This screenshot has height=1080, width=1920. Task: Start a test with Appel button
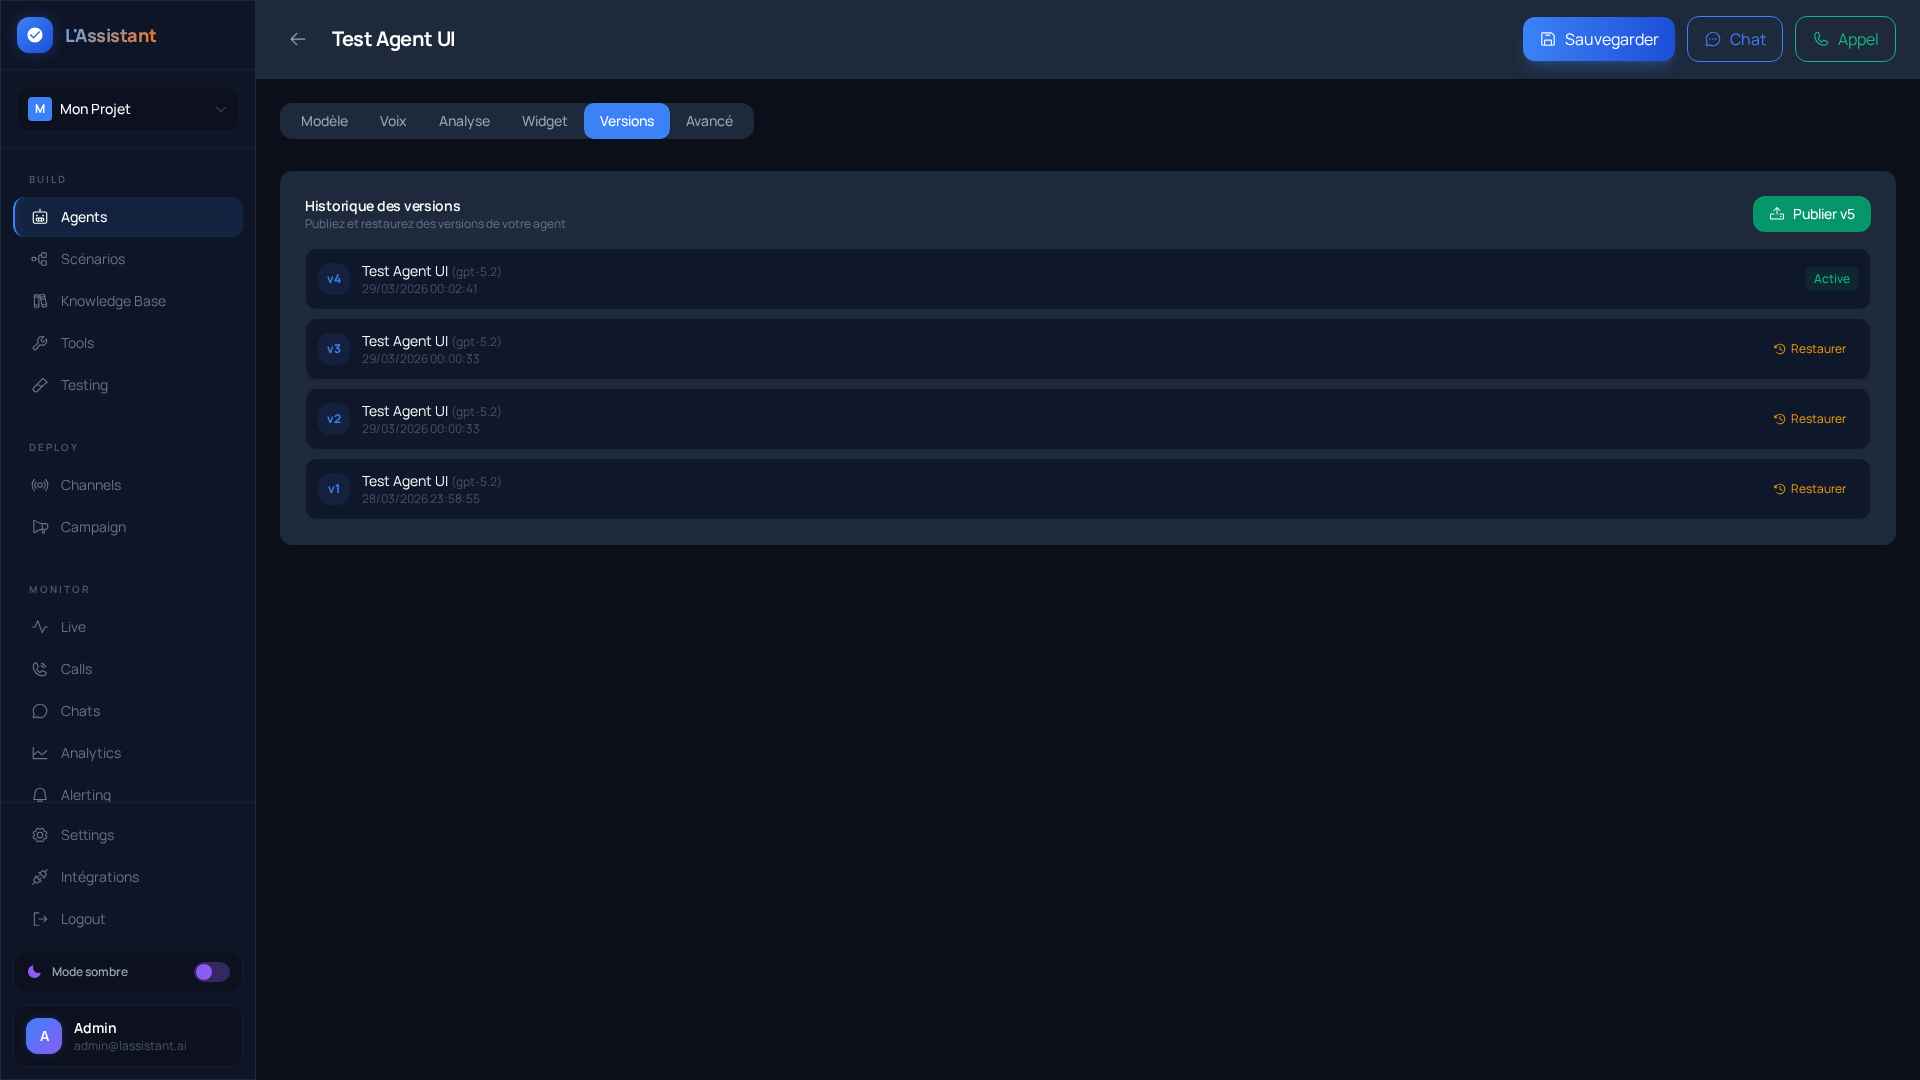(x=1844, y=39)
